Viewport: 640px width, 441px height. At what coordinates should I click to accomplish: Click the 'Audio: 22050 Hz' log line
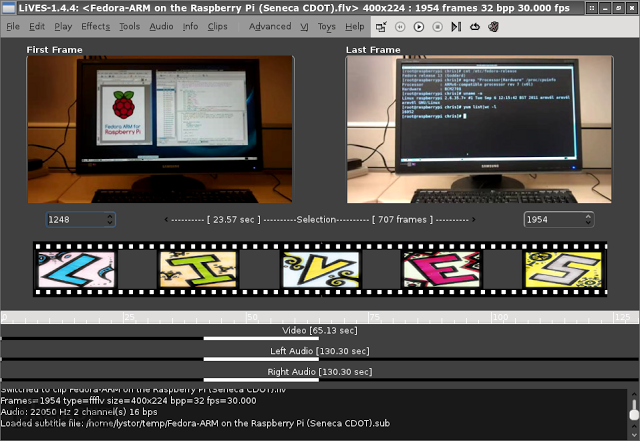79,412
